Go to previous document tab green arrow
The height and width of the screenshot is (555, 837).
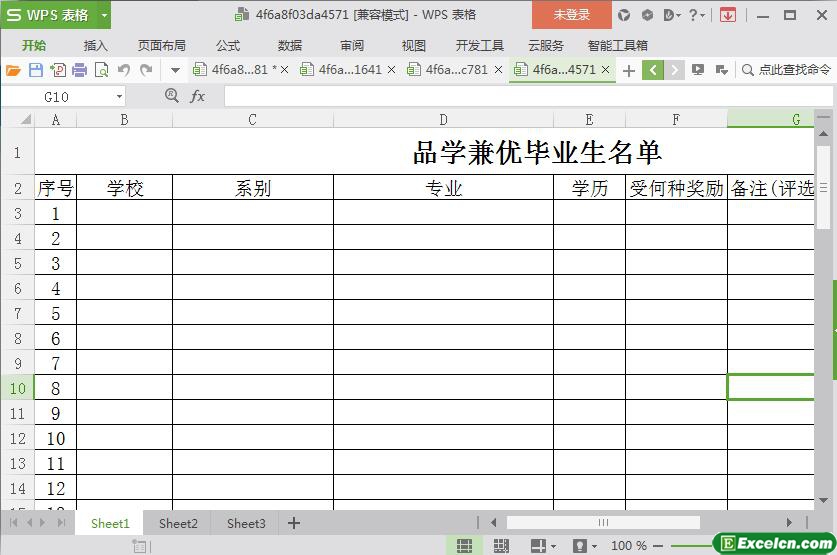(x=653, y=70)
